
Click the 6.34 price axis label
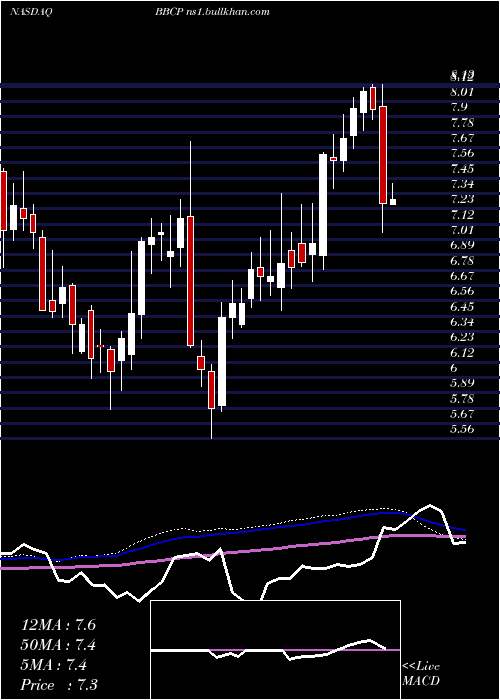click(462, 322)
